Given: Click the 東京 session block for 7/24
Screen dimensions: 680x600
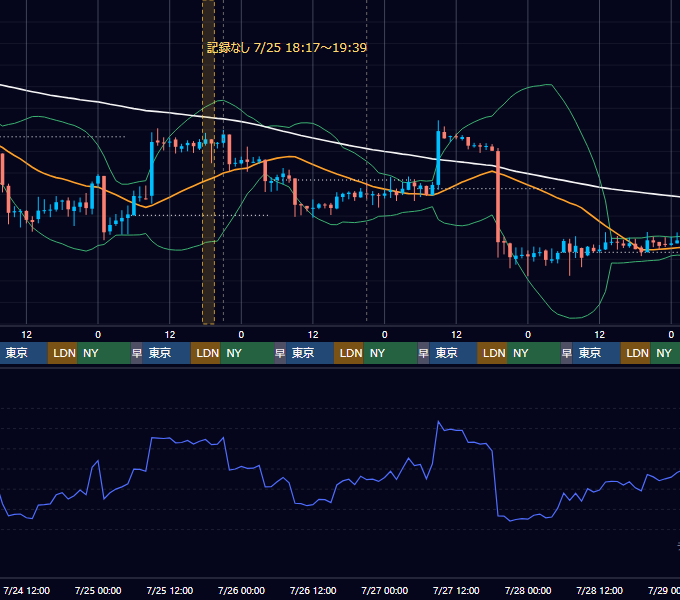Looking at the screenshot, I should [x=24, y=353].
